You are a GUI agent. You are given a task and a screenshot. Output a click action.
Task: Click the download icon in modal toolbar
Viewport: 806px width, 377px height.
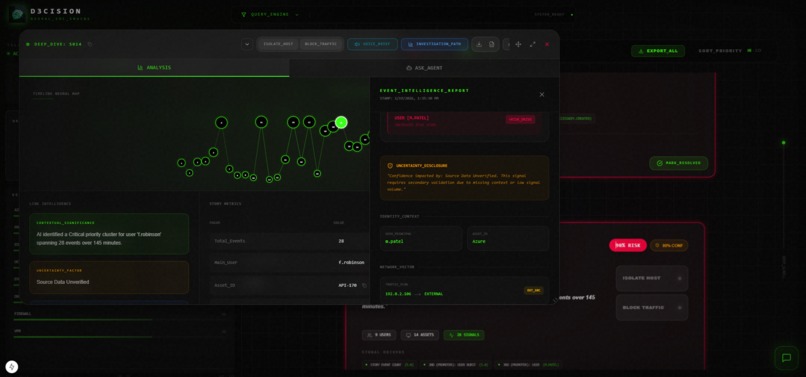479,44
